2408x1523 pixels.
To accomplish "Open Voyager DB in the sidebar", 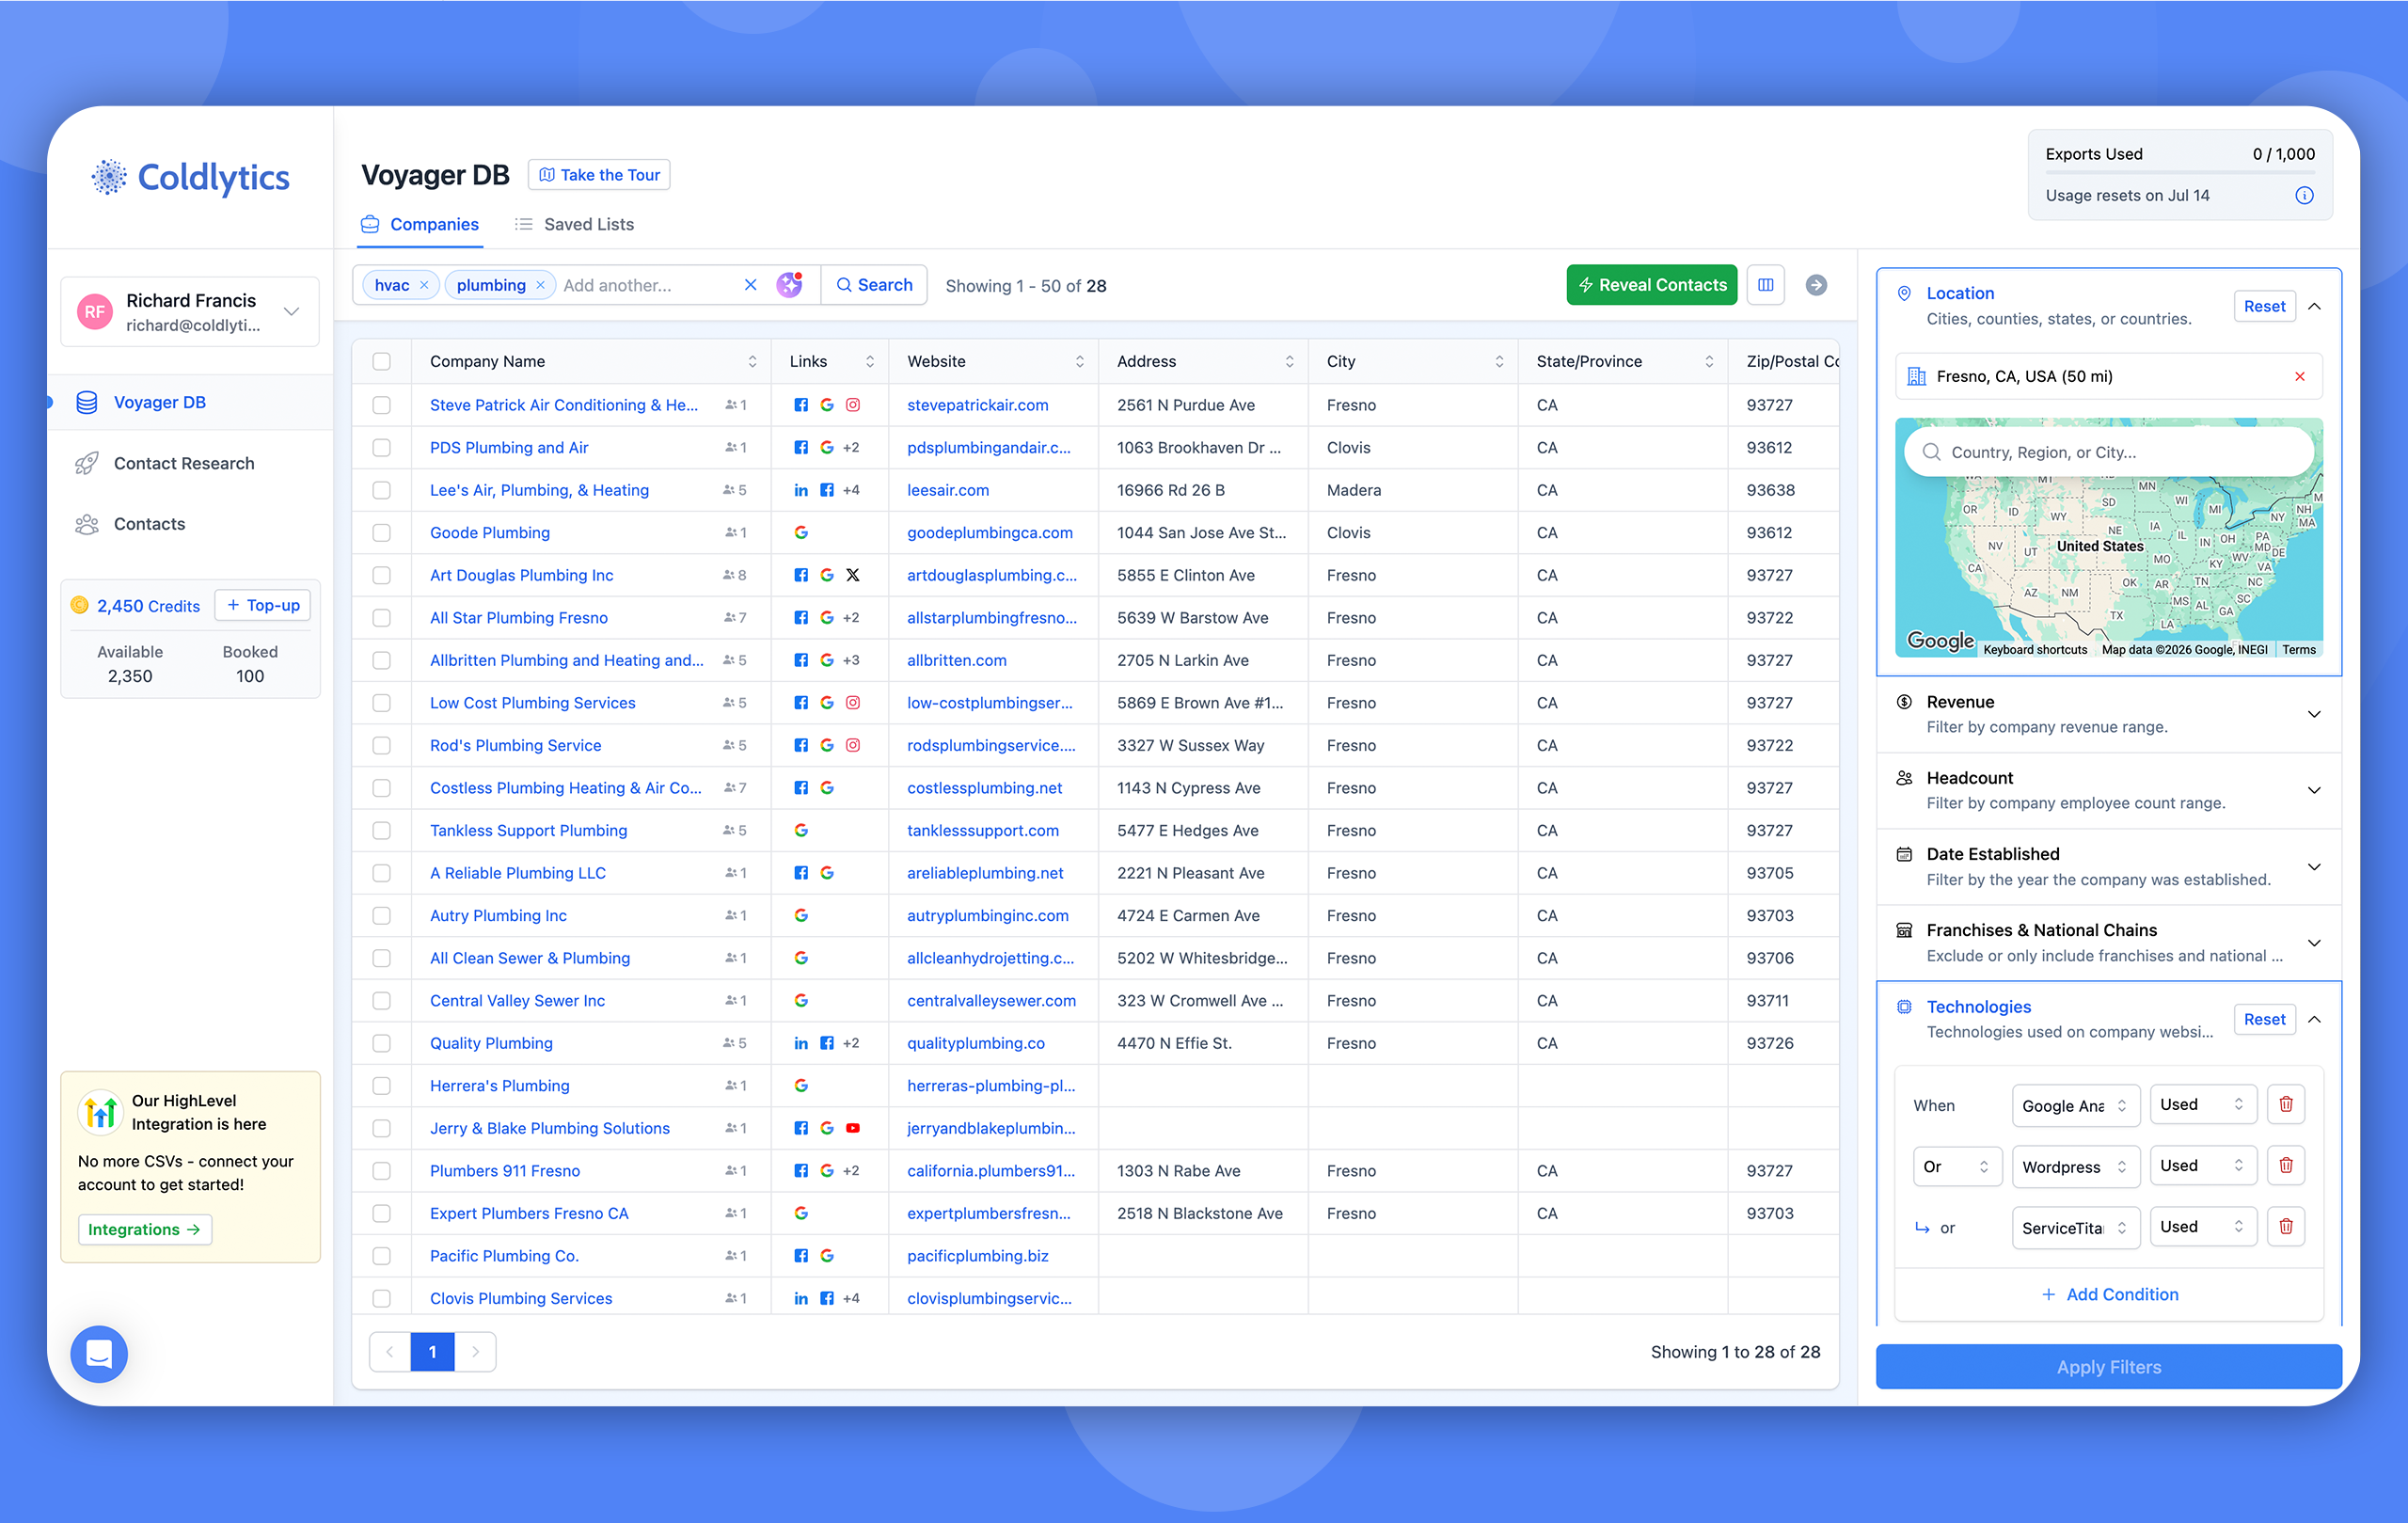I will click(190, 402).
